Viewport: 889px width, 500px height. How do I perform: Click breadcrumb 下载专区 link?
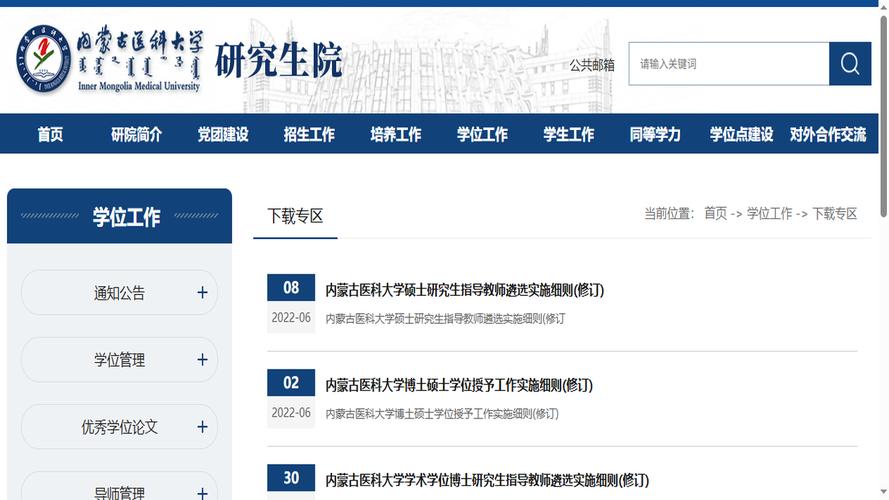tap(835, 214)
